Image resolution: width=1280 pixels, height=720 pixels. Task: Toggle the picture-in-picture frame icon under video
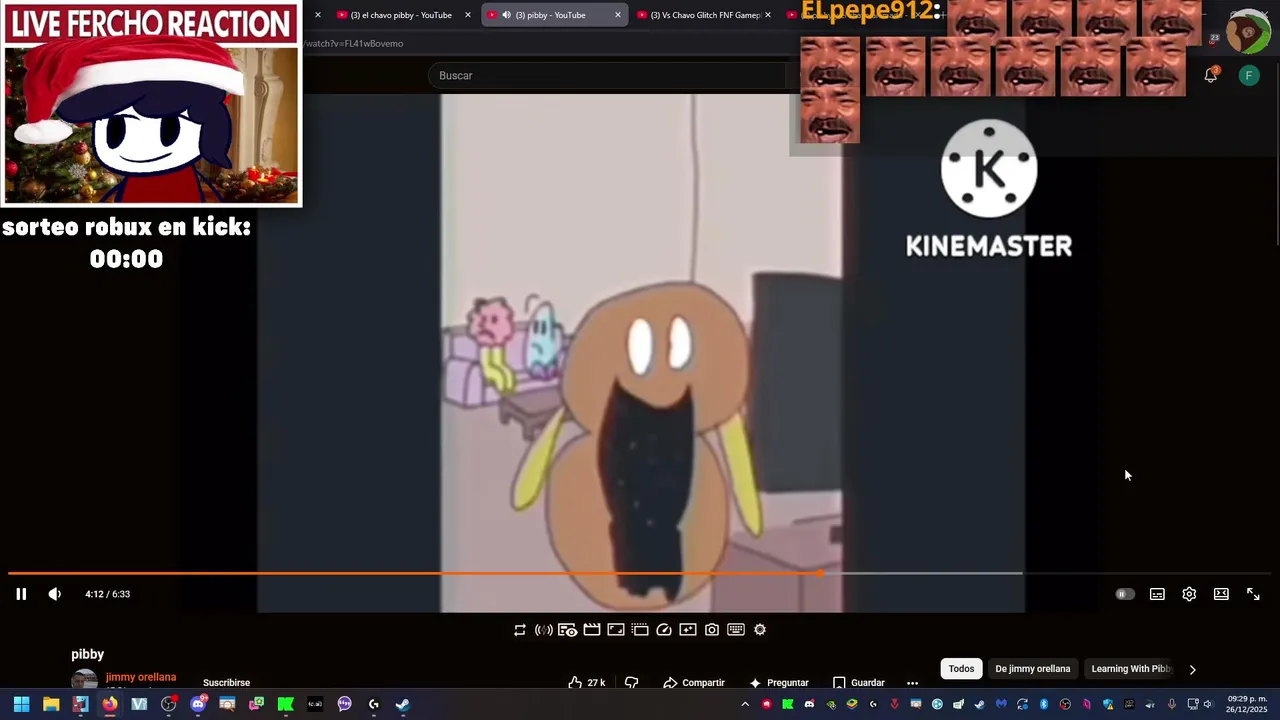(616, 629)
